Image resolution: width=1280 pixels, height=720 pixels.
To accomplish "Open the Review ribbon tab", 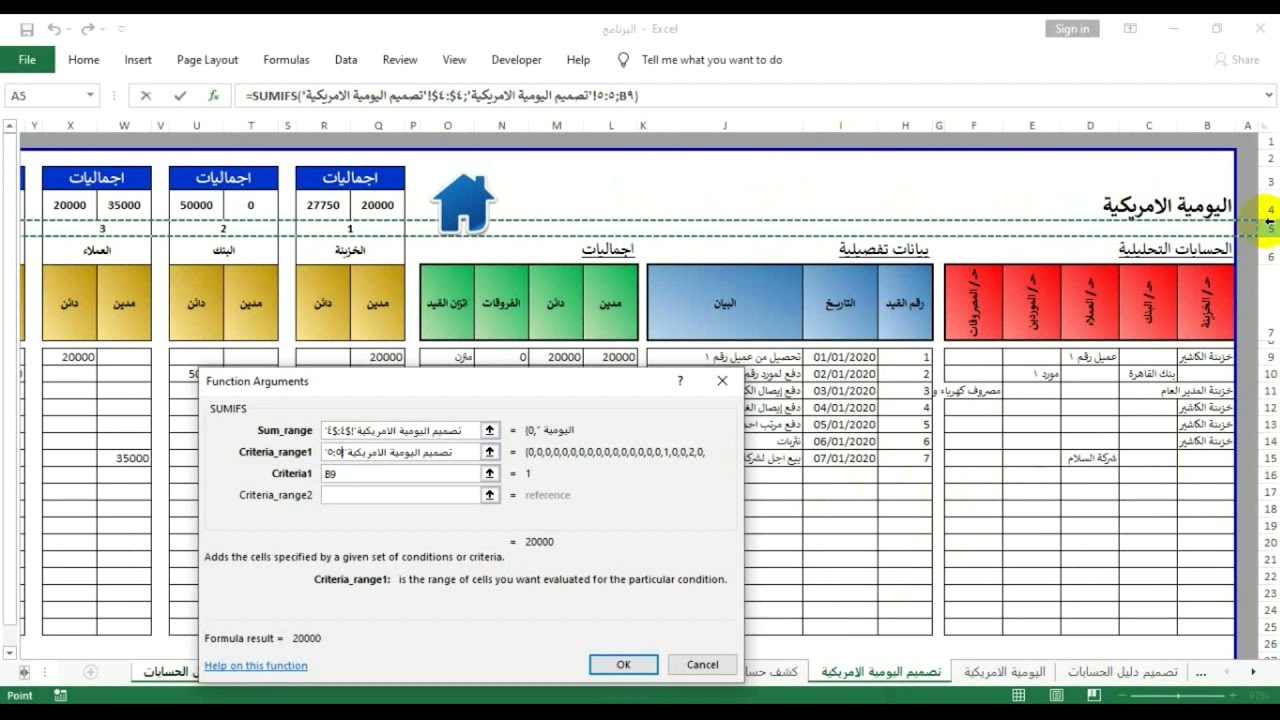I will click(x=400, y=60).
